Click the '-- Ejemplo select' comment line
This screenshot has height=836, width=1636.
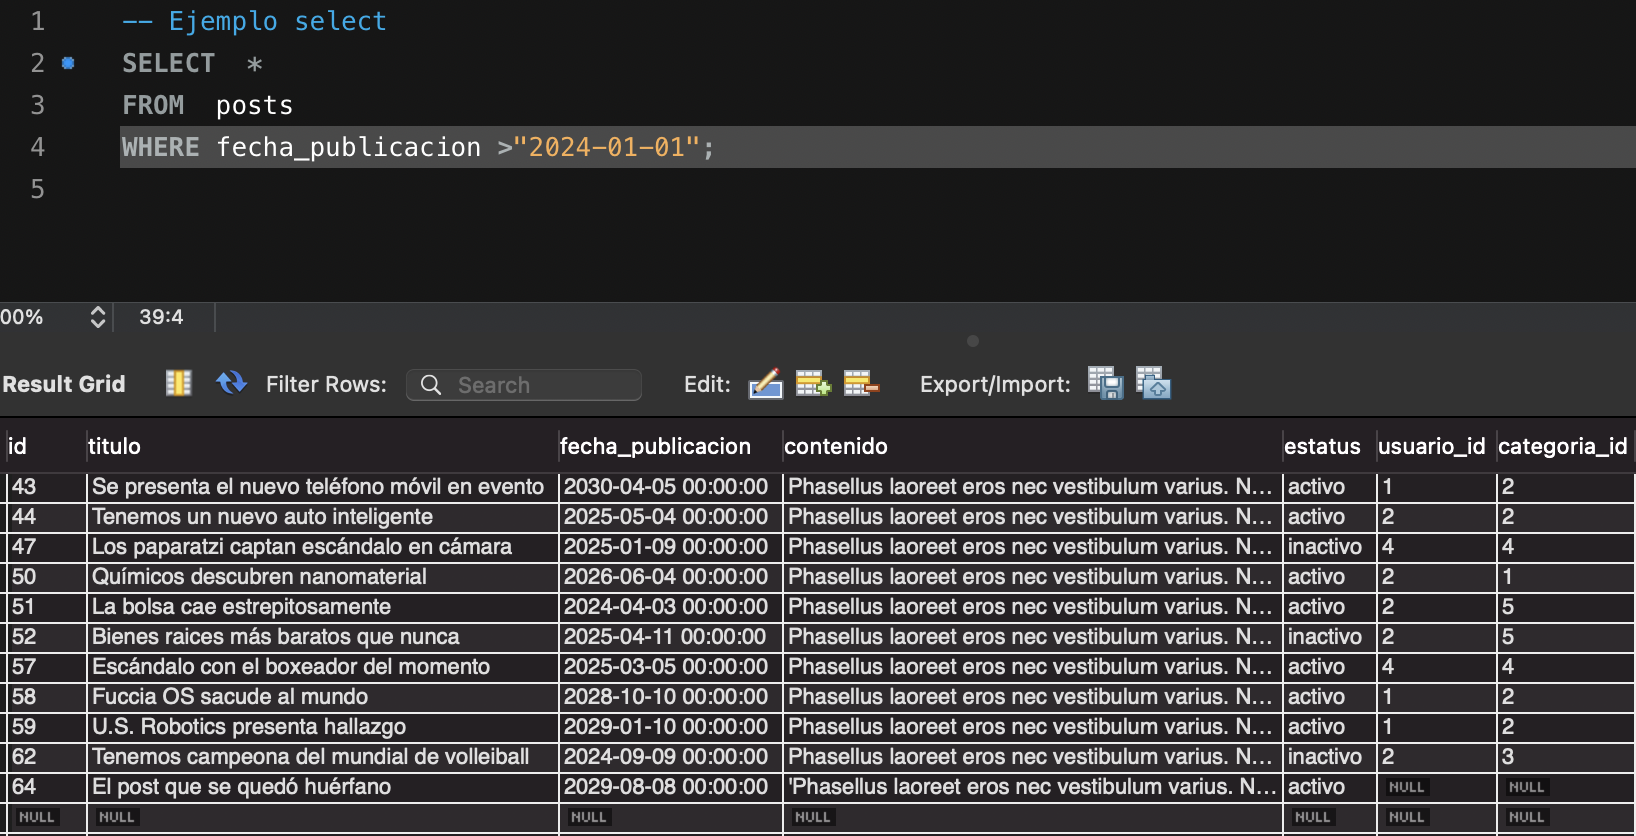click(254, 21)
